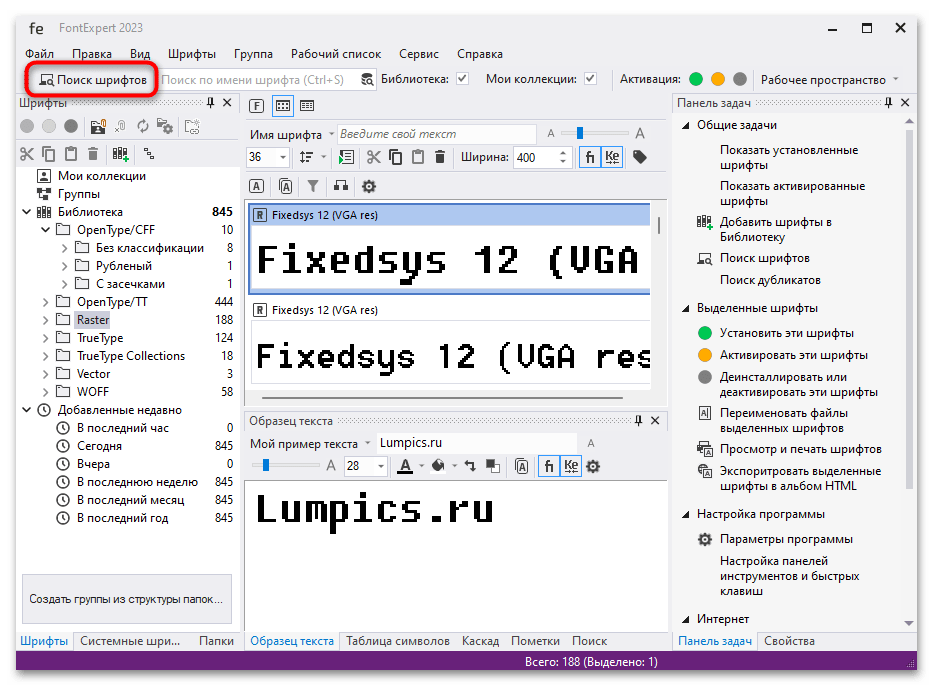This screenshot has width=933, height=686.
Task: Collapse the OpenType/TT library folder
Action: (45, 301)
